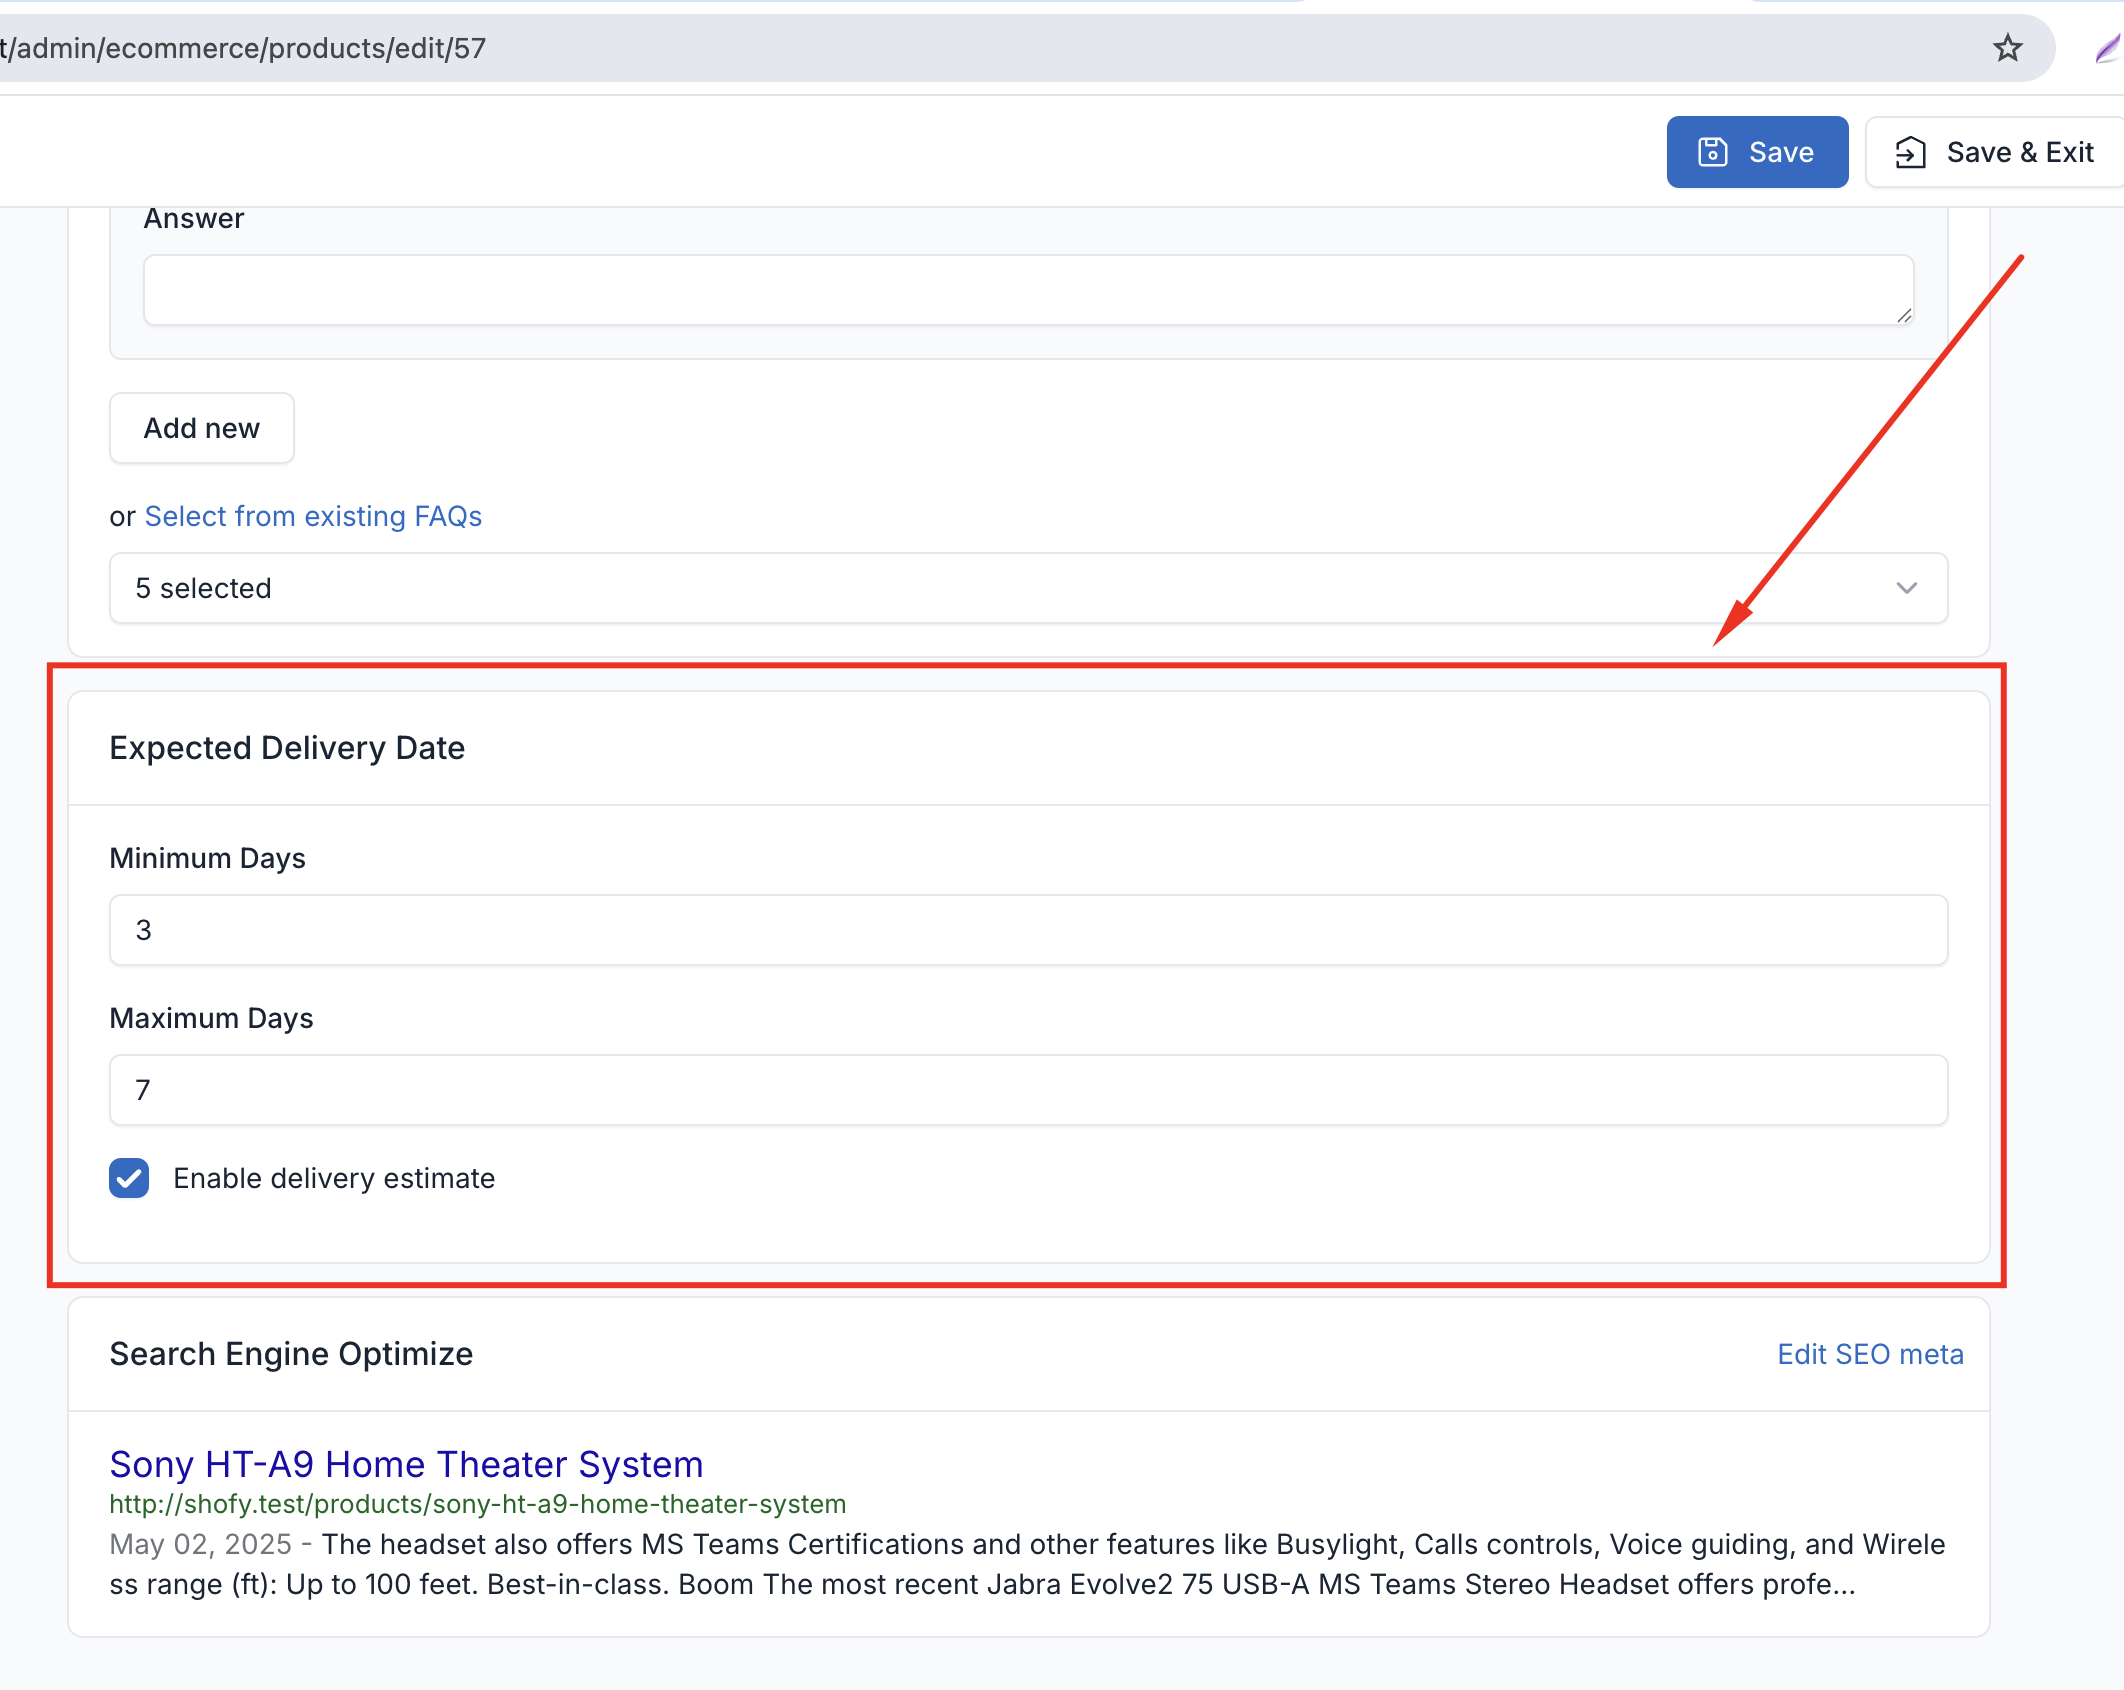Expand the FAQ dropdown chevron arrow

[x=1906, y=588]
